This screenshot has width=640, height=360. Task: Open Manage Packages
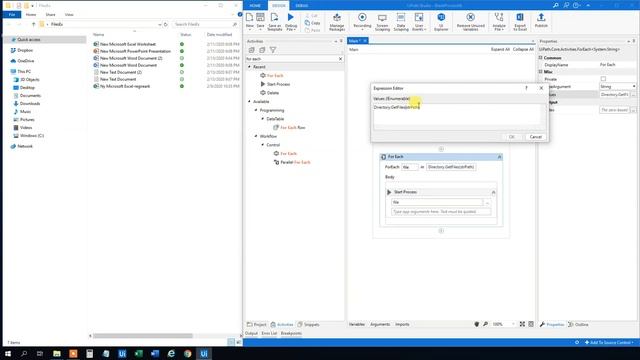click(337, 22)
